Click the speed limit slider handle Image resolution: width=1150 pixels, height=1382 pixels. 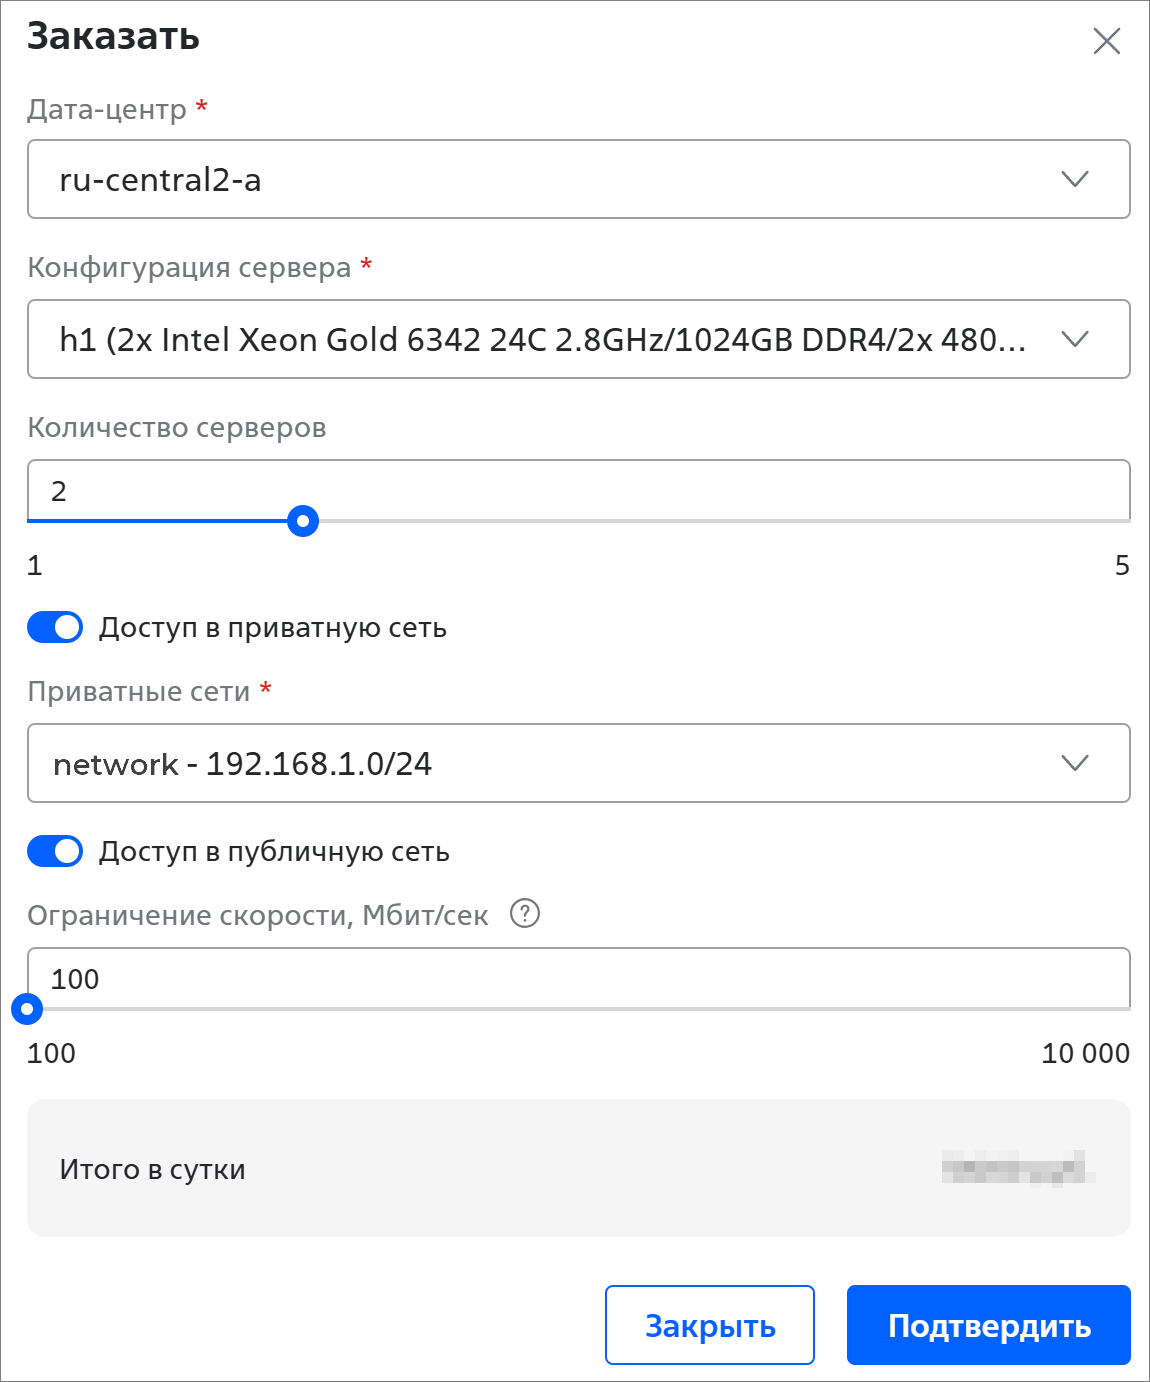click(27, 1009)
